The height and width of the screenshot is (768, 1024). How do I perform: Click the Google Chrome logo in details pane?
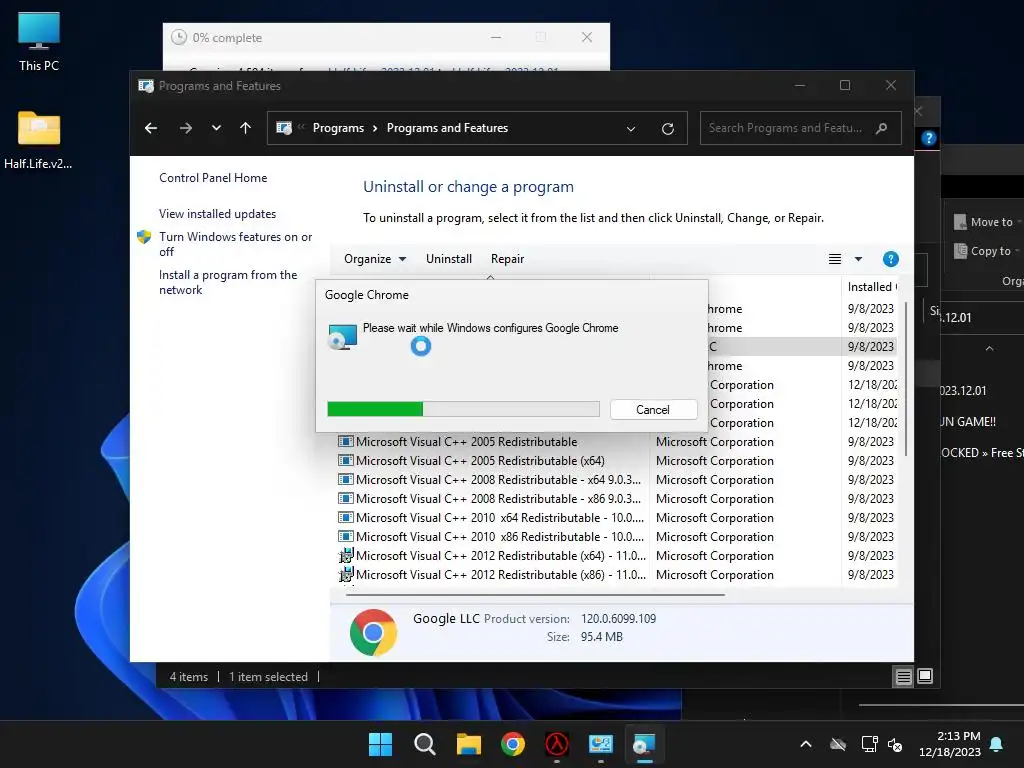373,632
